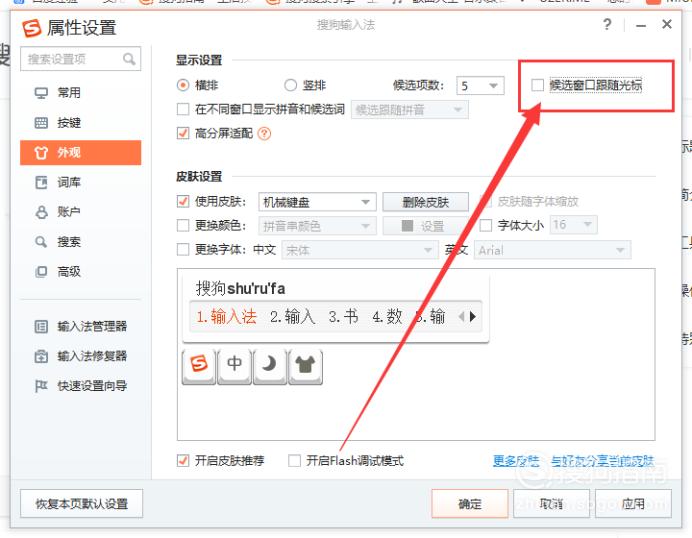Click the 删除皮肤 button

pos(425,202)
